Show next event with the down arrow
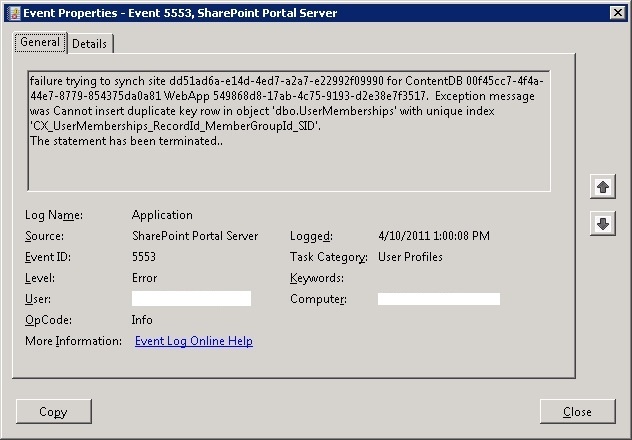The height and width of the screenshot is (440, 632). coord(603,224)
